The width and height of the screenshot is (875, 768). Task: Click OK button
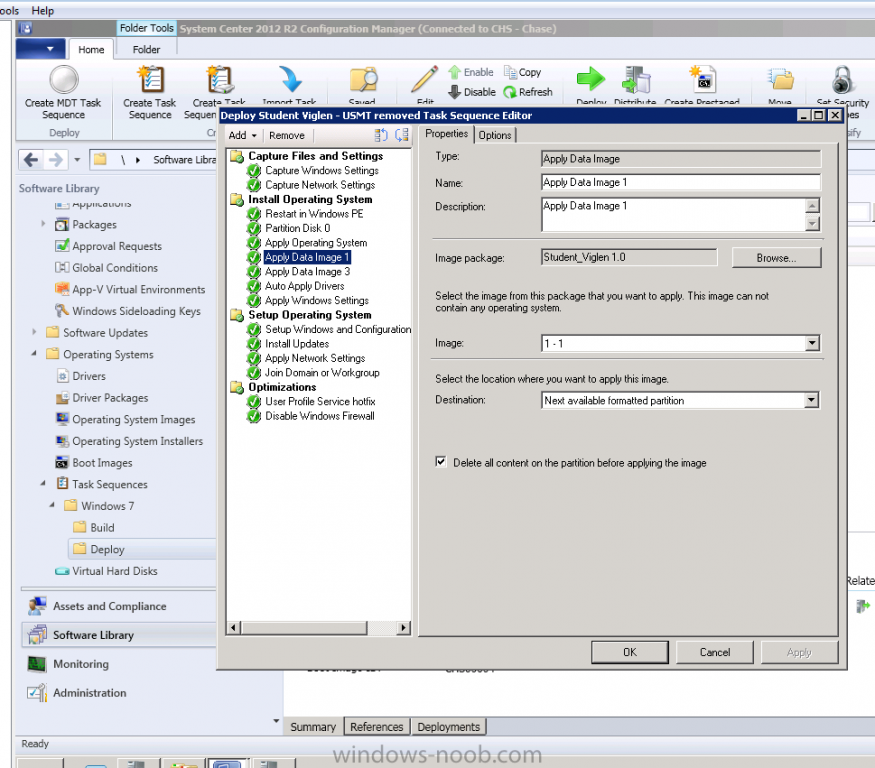point(629,652)
